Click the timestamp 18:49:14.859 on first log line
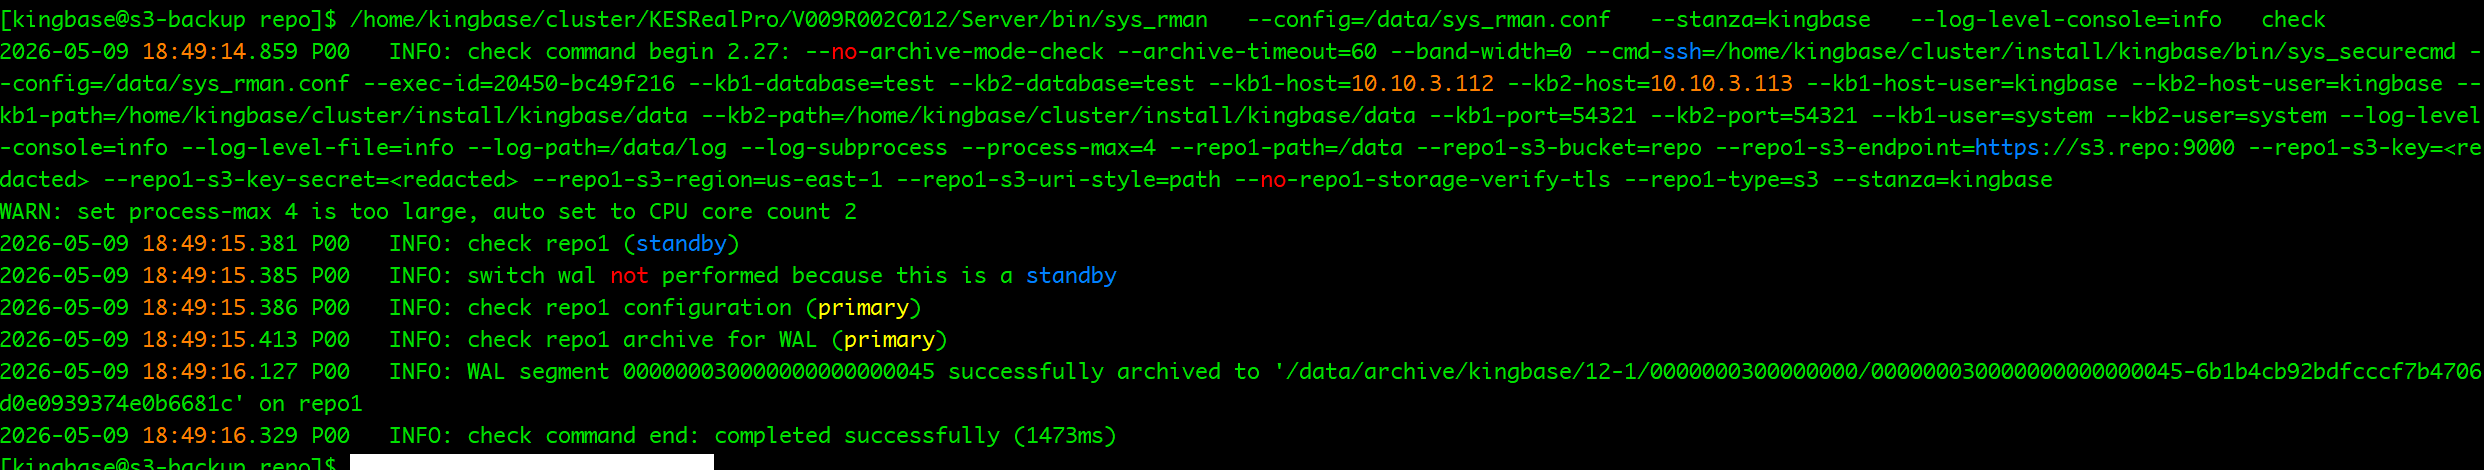Viewport: 2484px width, 470px height. 220,52
